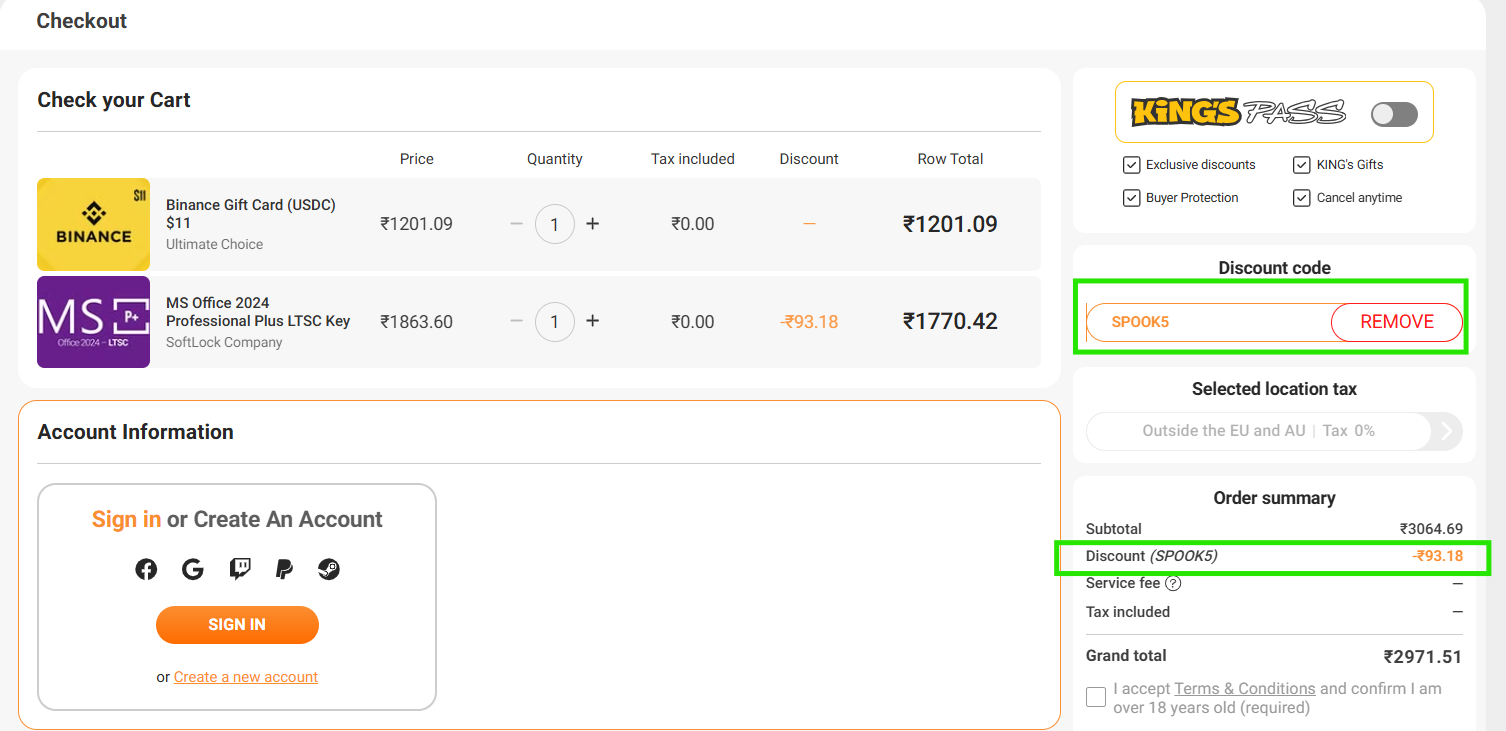Accept Terms & Conditions checkbox
The image size is (1506, 731).
click(x=1096, y=697)
